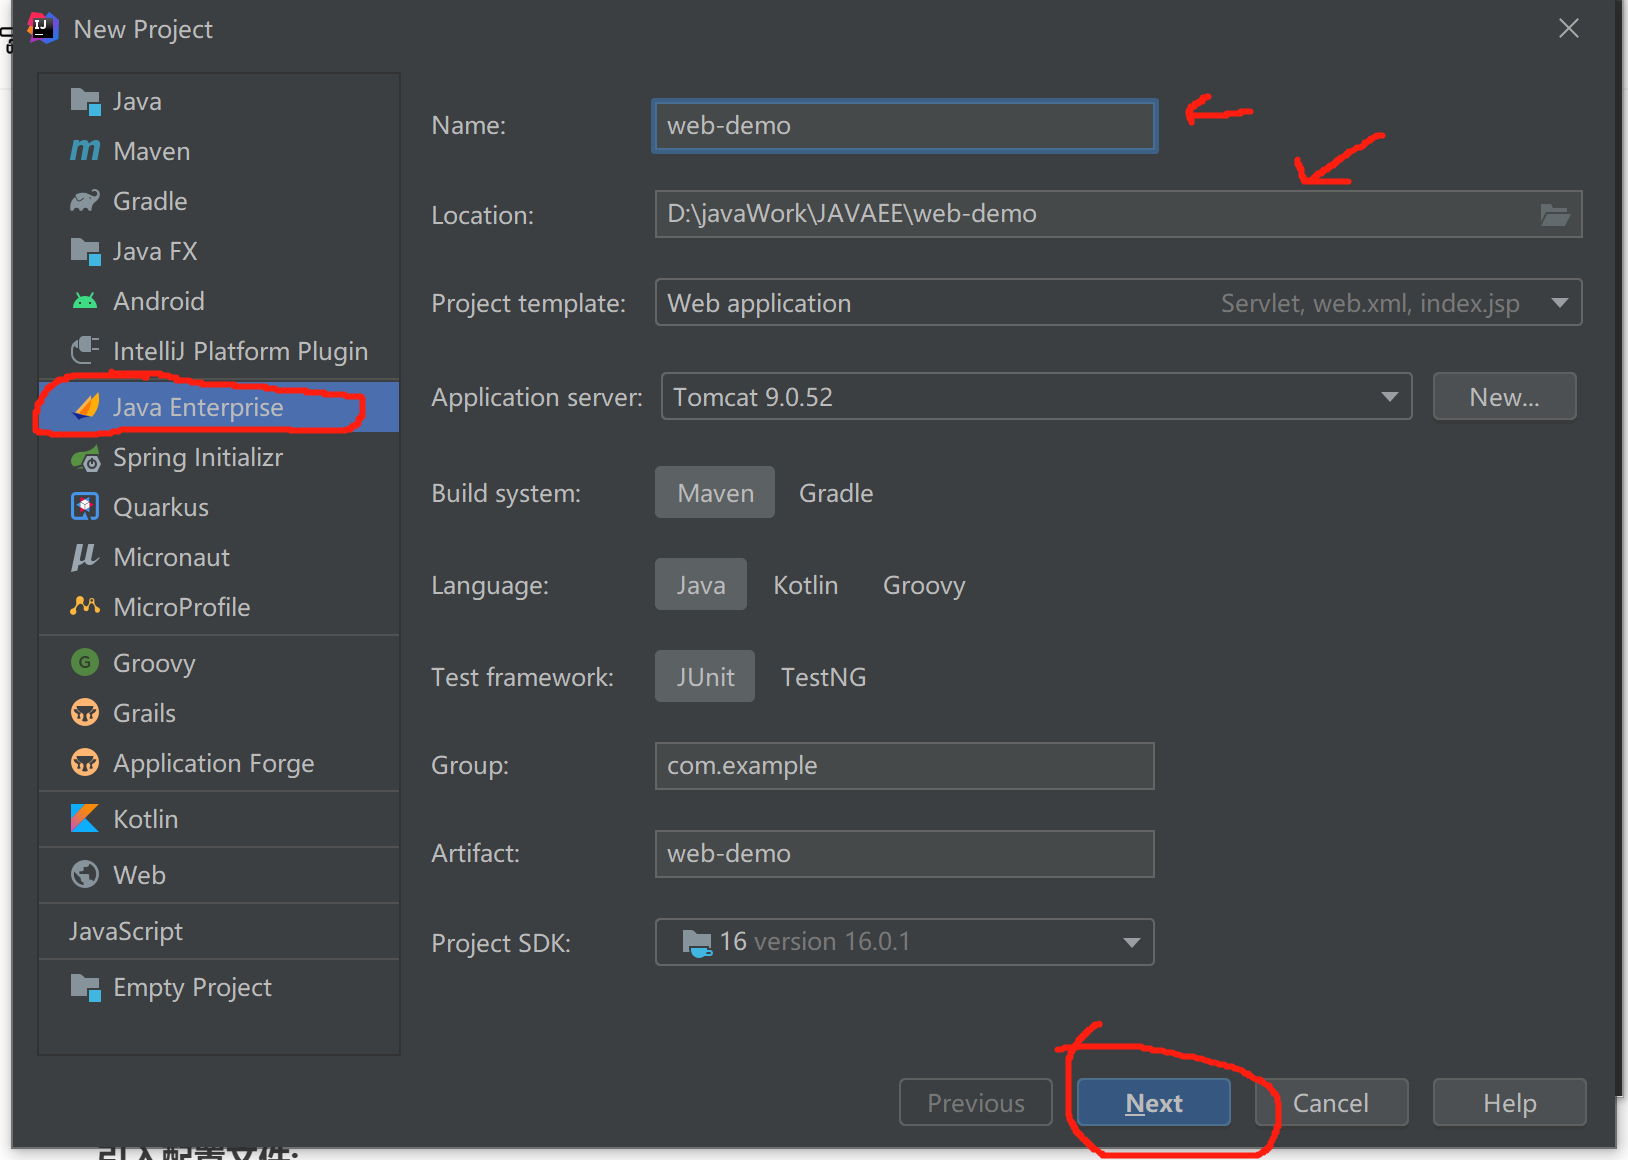Expand the Application server dropdown arrow
The width and height of the screenshot is (1628, 1160).
(x=1389, y=397)
